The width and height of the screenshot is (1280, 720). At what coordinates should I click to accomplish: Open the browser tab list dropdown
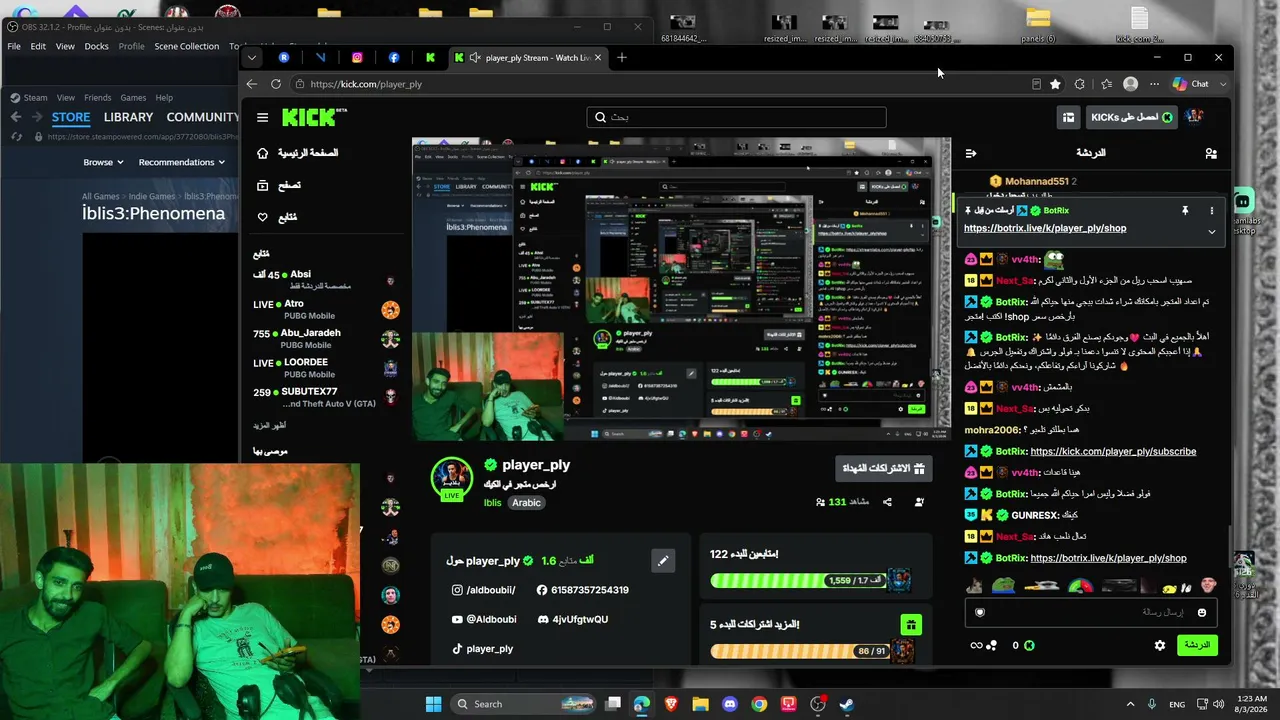point(252,58)
